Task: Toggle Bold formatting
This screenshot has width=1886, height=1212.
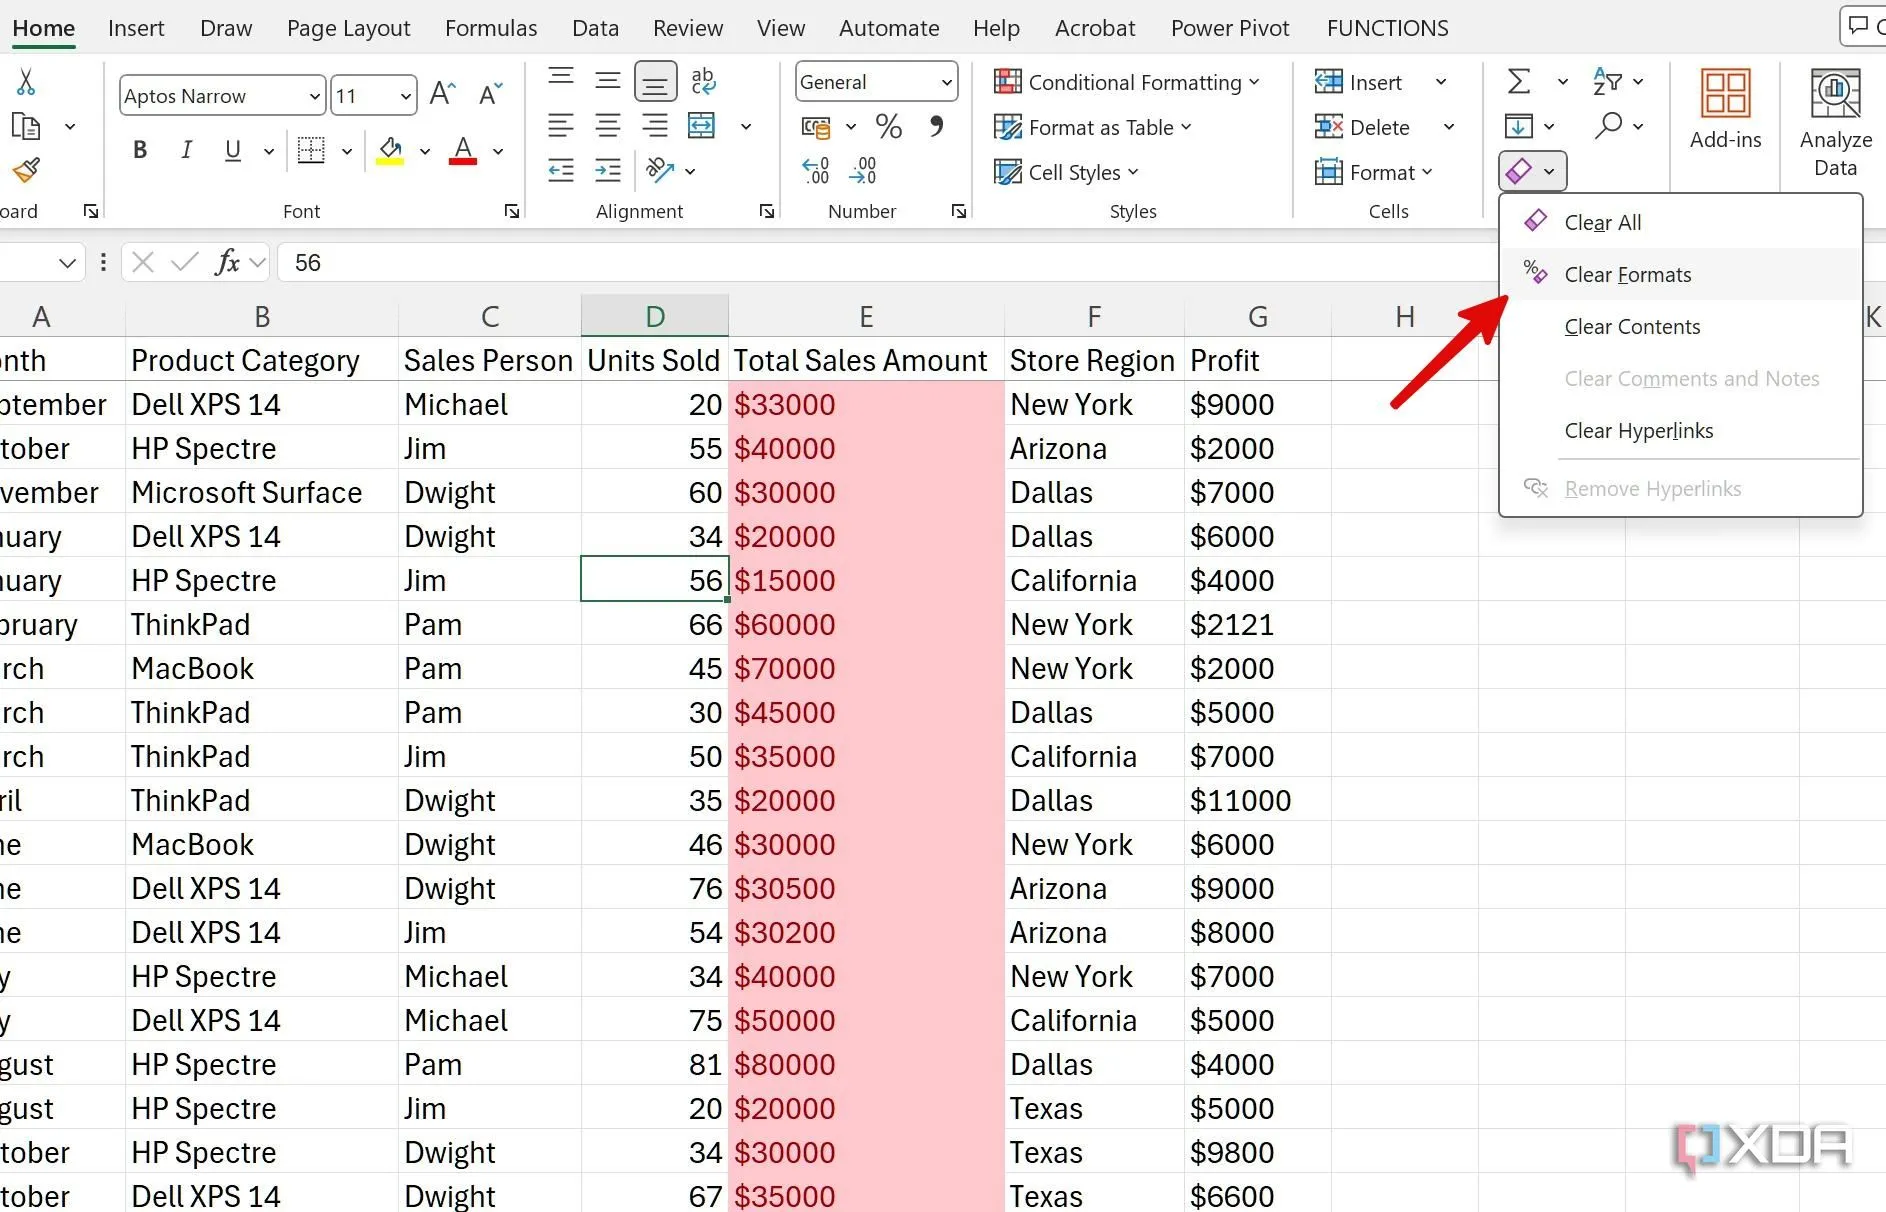Action: click(x=140, y=150)
